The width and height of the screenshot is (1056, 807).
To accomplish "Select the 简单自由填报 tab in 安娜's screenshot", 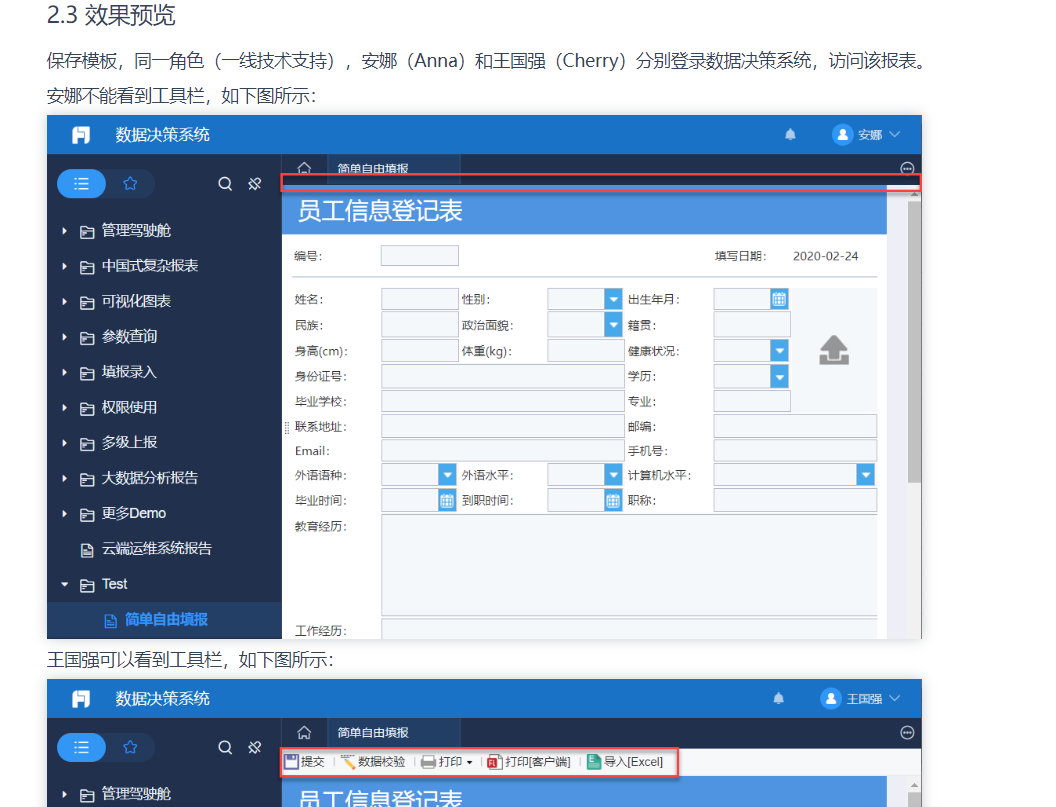I will click(x=394, y=168).
